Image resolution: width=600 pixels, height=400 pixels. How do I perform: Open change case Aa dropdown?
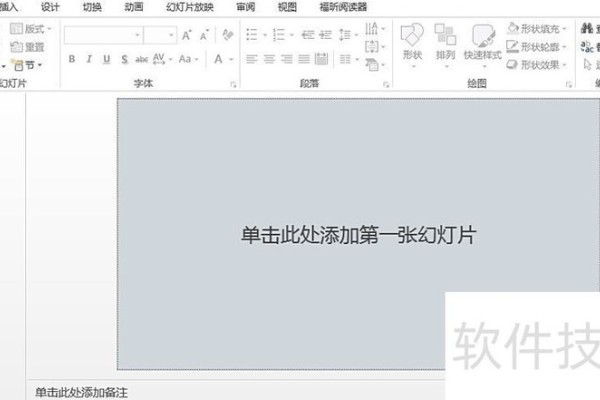coord(189,59)
